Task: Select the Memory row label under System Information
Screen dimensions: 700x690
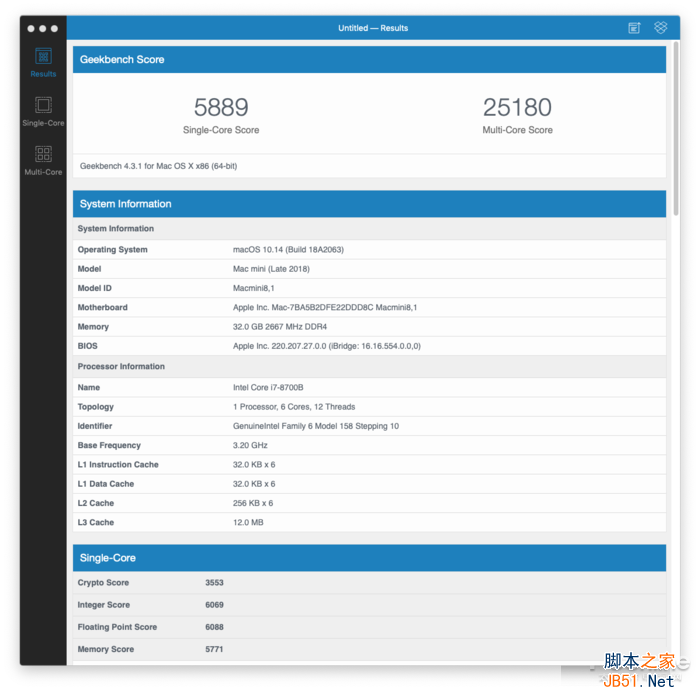Action: (x=93, y=327)
